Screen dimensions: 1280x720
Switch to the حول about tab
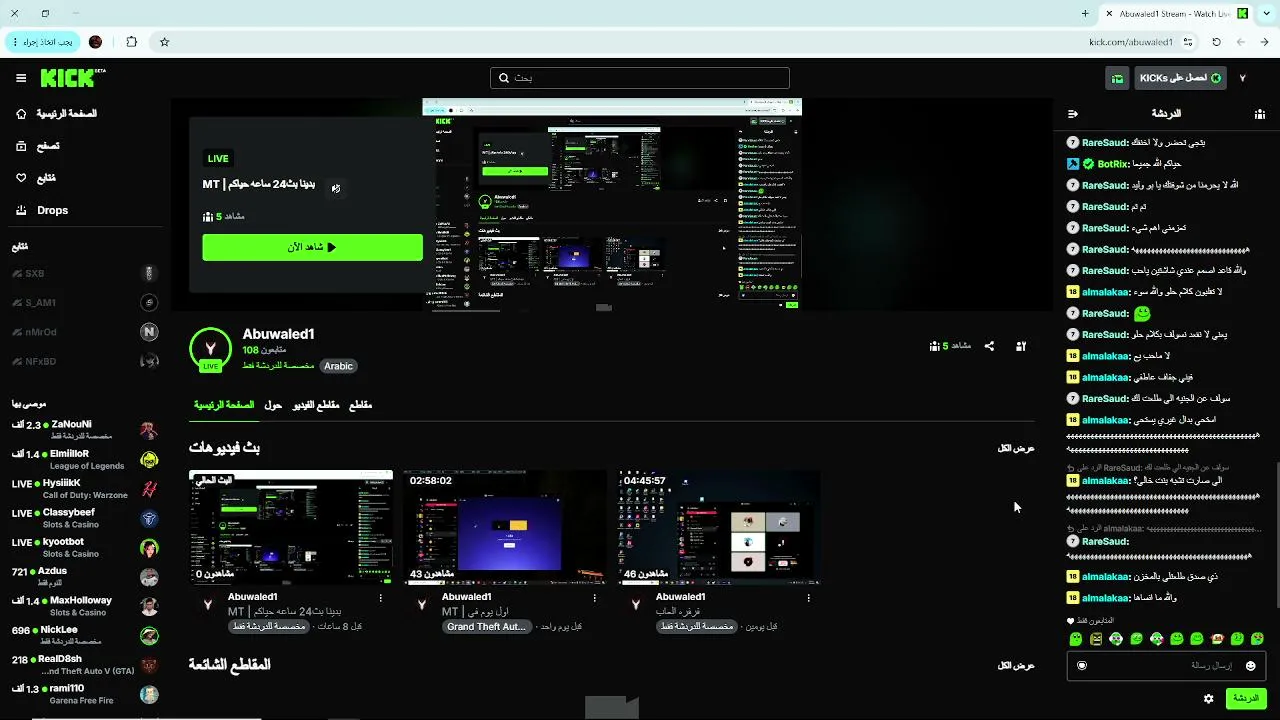pyautogui.click(x=273, y=405)
